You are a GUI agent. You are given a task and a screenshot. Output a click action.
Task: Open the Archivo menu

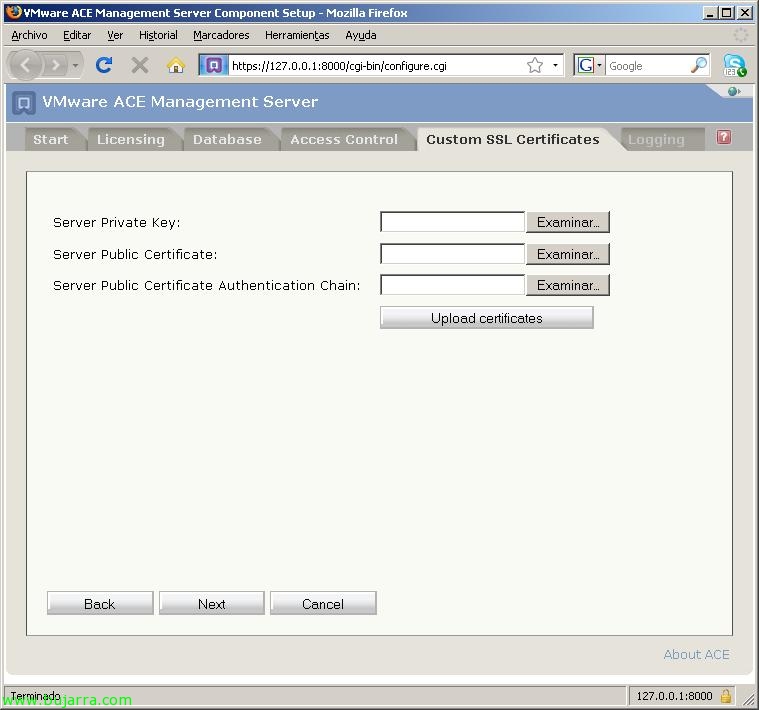(x=29, y=35)
